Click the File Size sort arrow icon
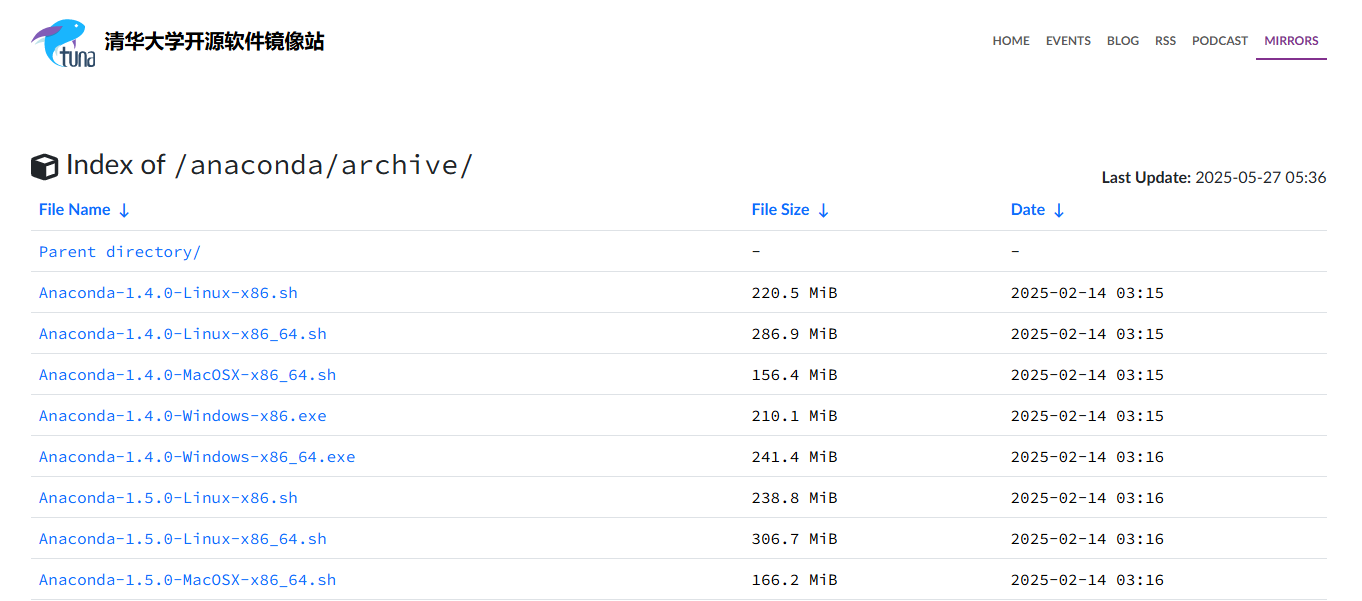Viewport: 1362px width, 601px height. pos(823,210)
